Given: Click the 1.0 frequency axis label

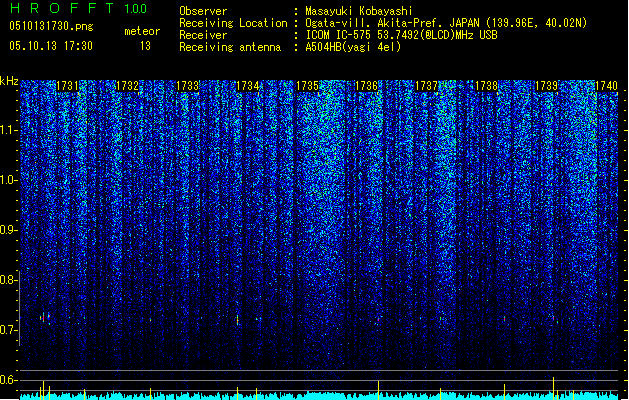Looking at the screenshot, I should (8, 180).
